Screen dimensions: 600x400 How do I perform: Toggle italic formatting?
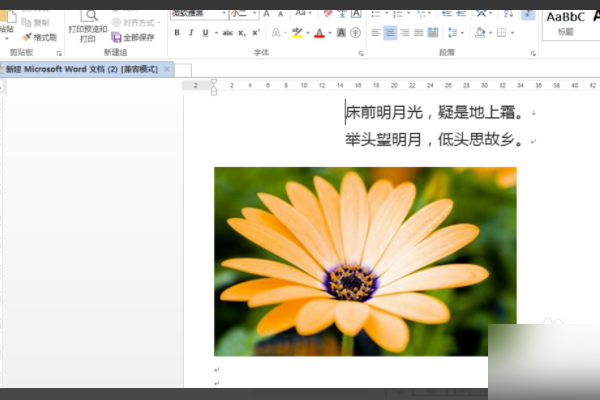click(191, 33)
